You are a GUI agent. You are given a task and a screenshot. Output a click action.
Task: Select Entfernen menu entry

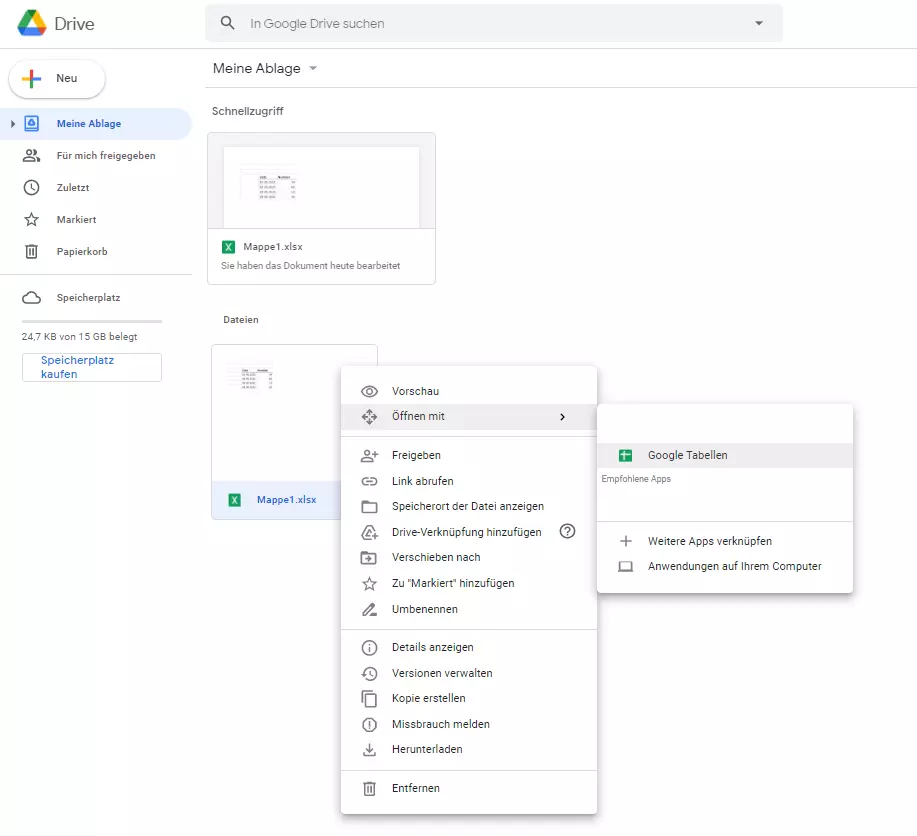pyautogui.click(x=468, y=789)
